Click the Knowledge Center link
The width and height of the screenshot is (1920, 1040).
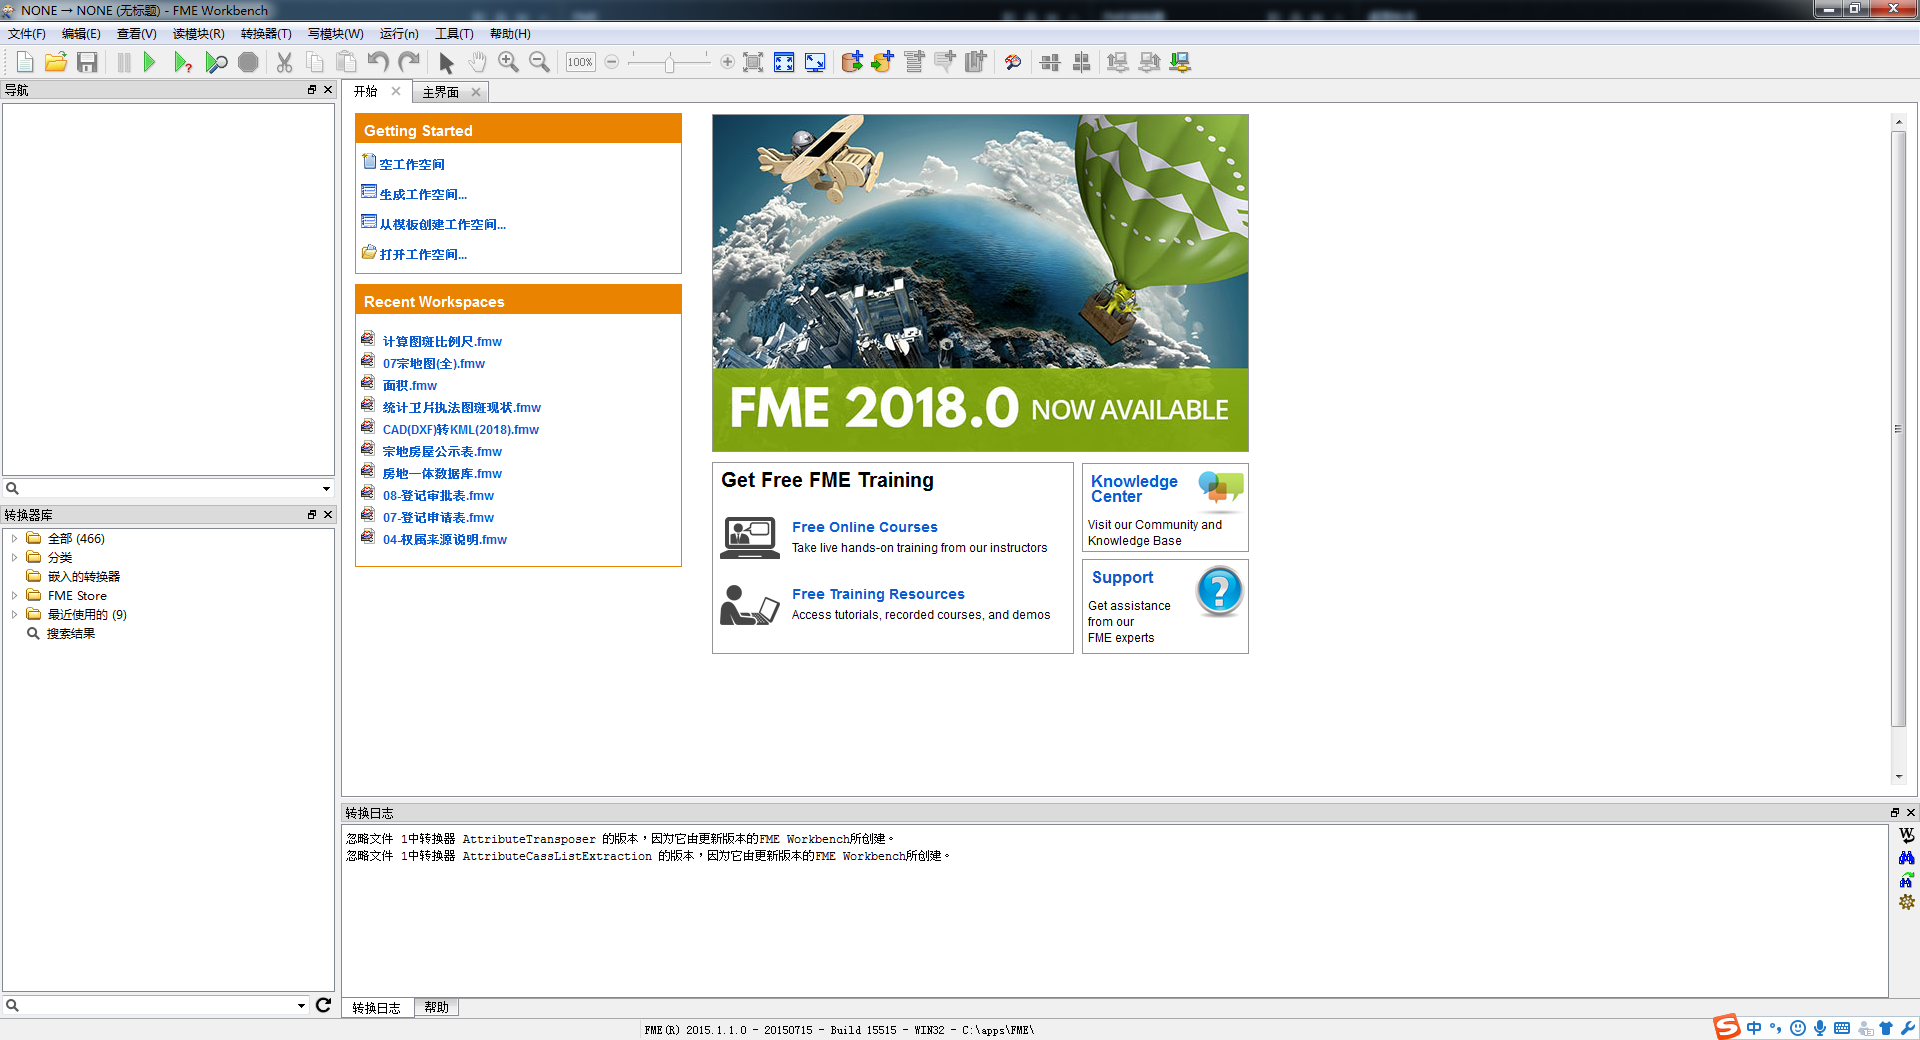[x=1134, y=489]
